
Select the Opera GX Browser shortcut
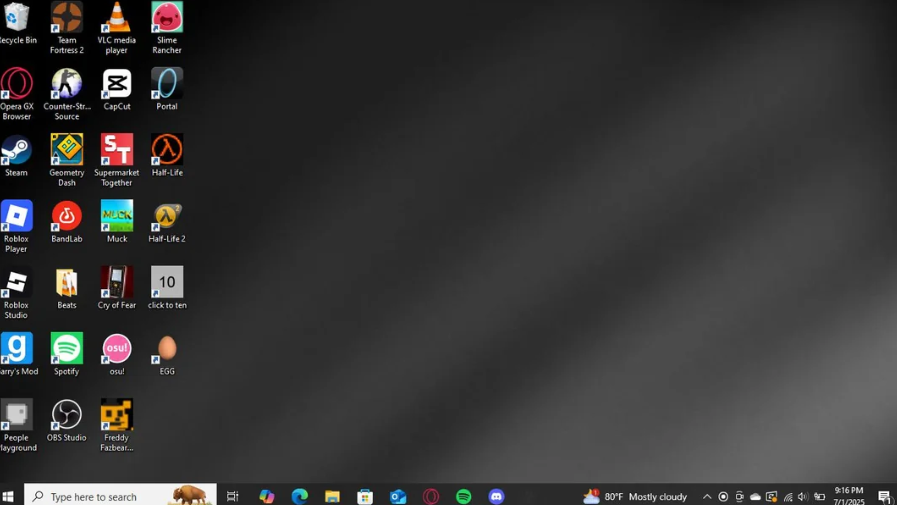click(17, 94)
